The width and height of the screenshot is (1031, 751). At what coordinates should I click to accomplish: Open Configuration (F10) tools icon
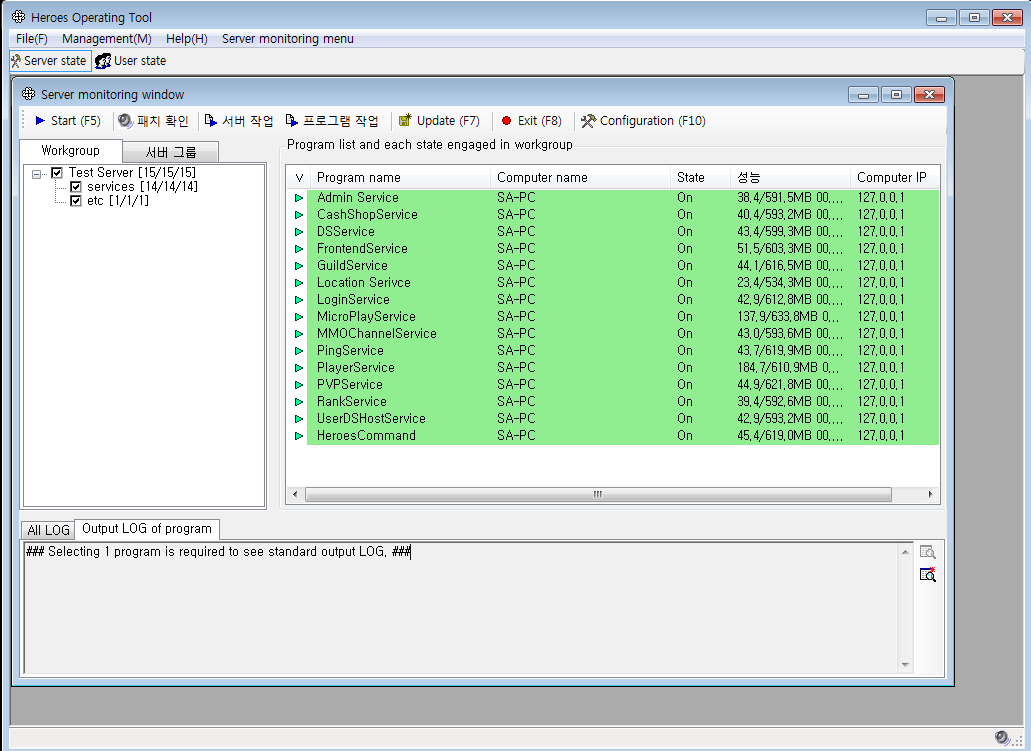(588, 121)
